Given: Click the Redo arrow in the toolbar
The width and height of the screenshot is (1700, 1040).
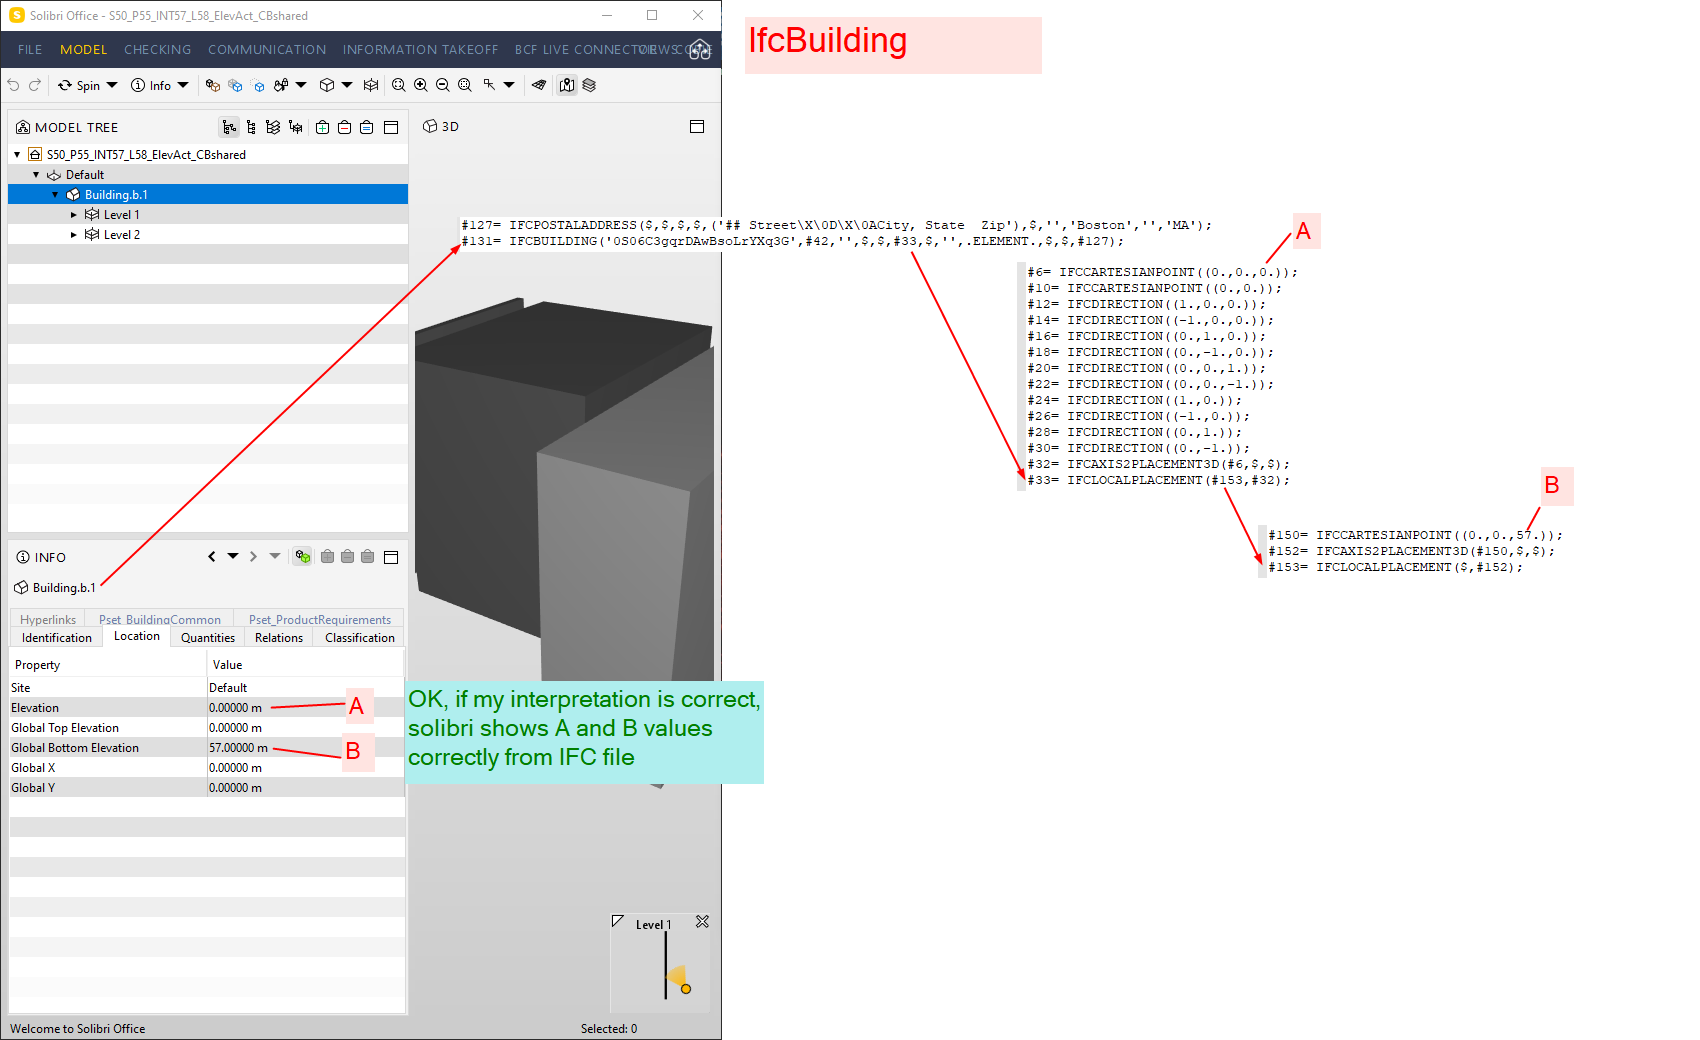Looking at the screenshot, I should (35, 86).
